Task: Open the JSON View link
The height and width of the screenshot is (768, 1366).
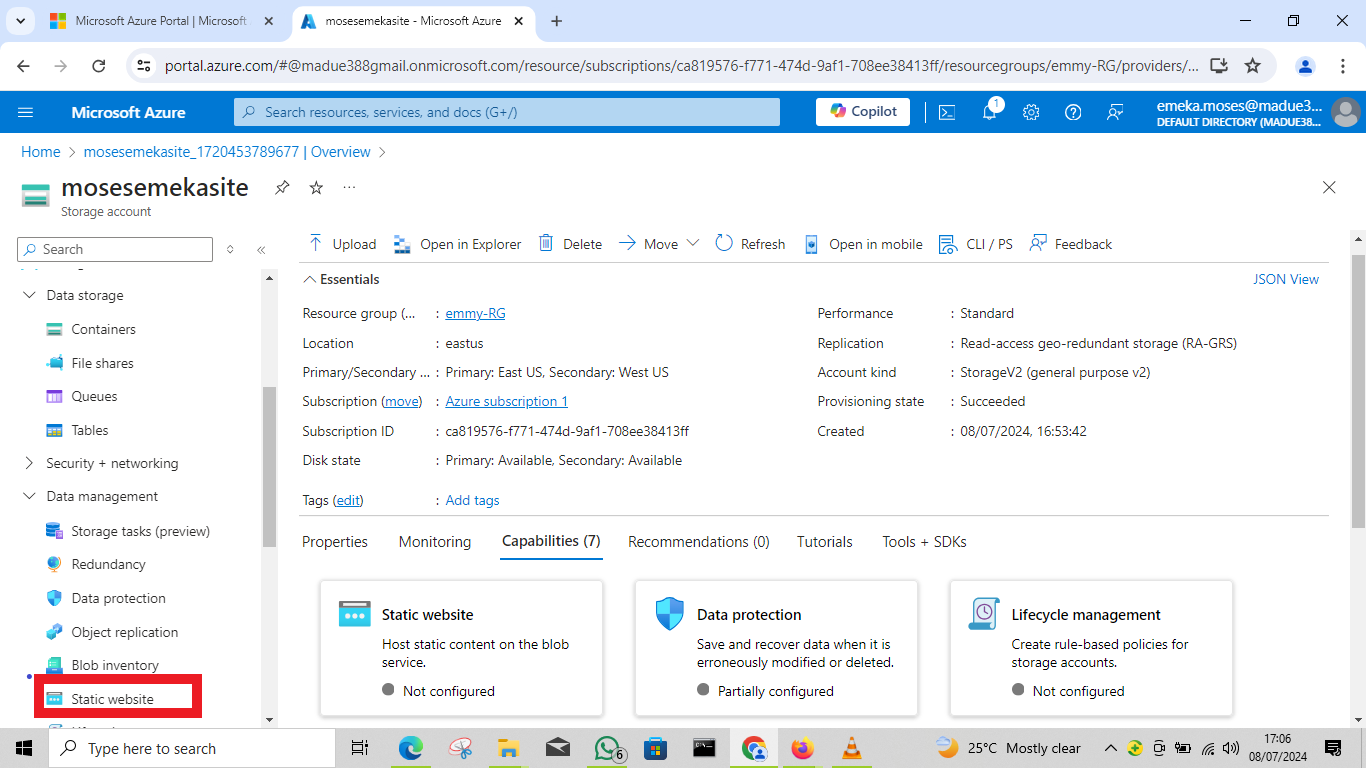Action: (1286, 280)
